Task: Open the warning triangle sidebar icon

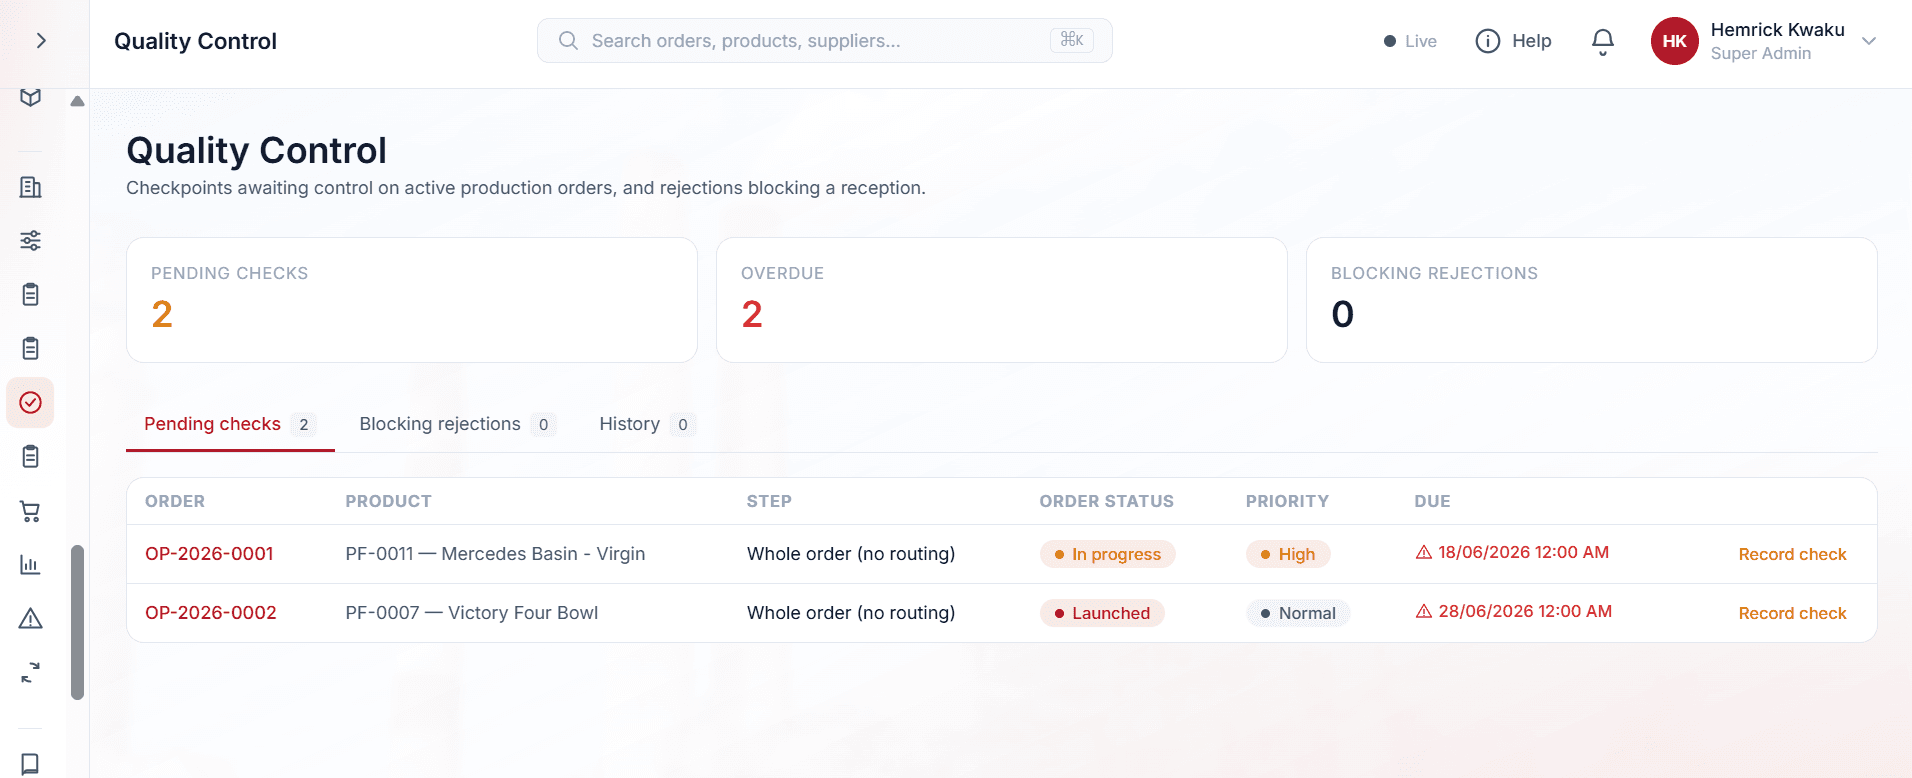Action: pos(31,619)
